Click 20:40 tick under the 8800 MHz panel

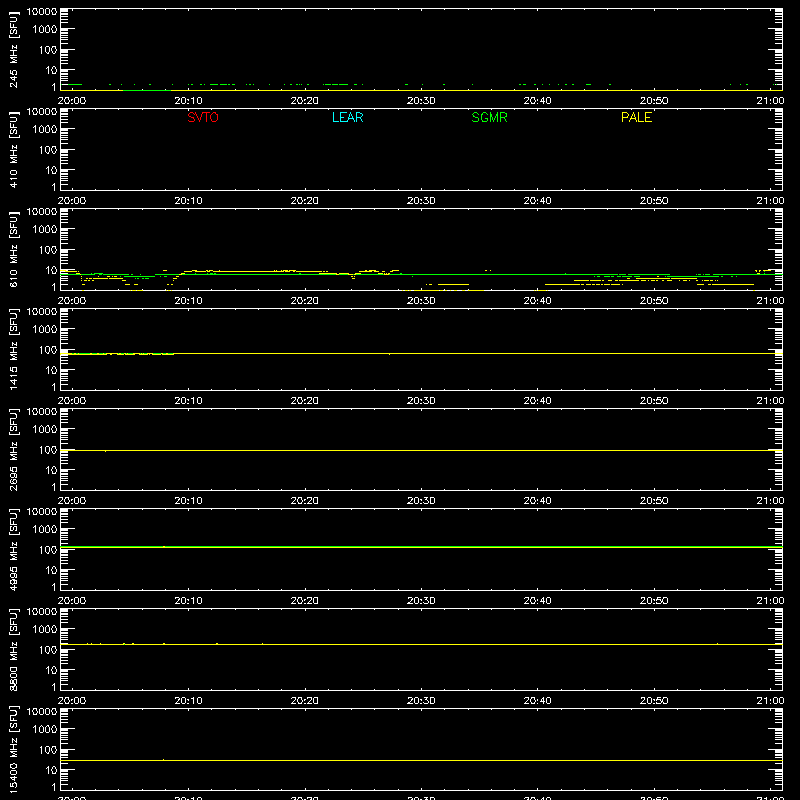(537, 701)
